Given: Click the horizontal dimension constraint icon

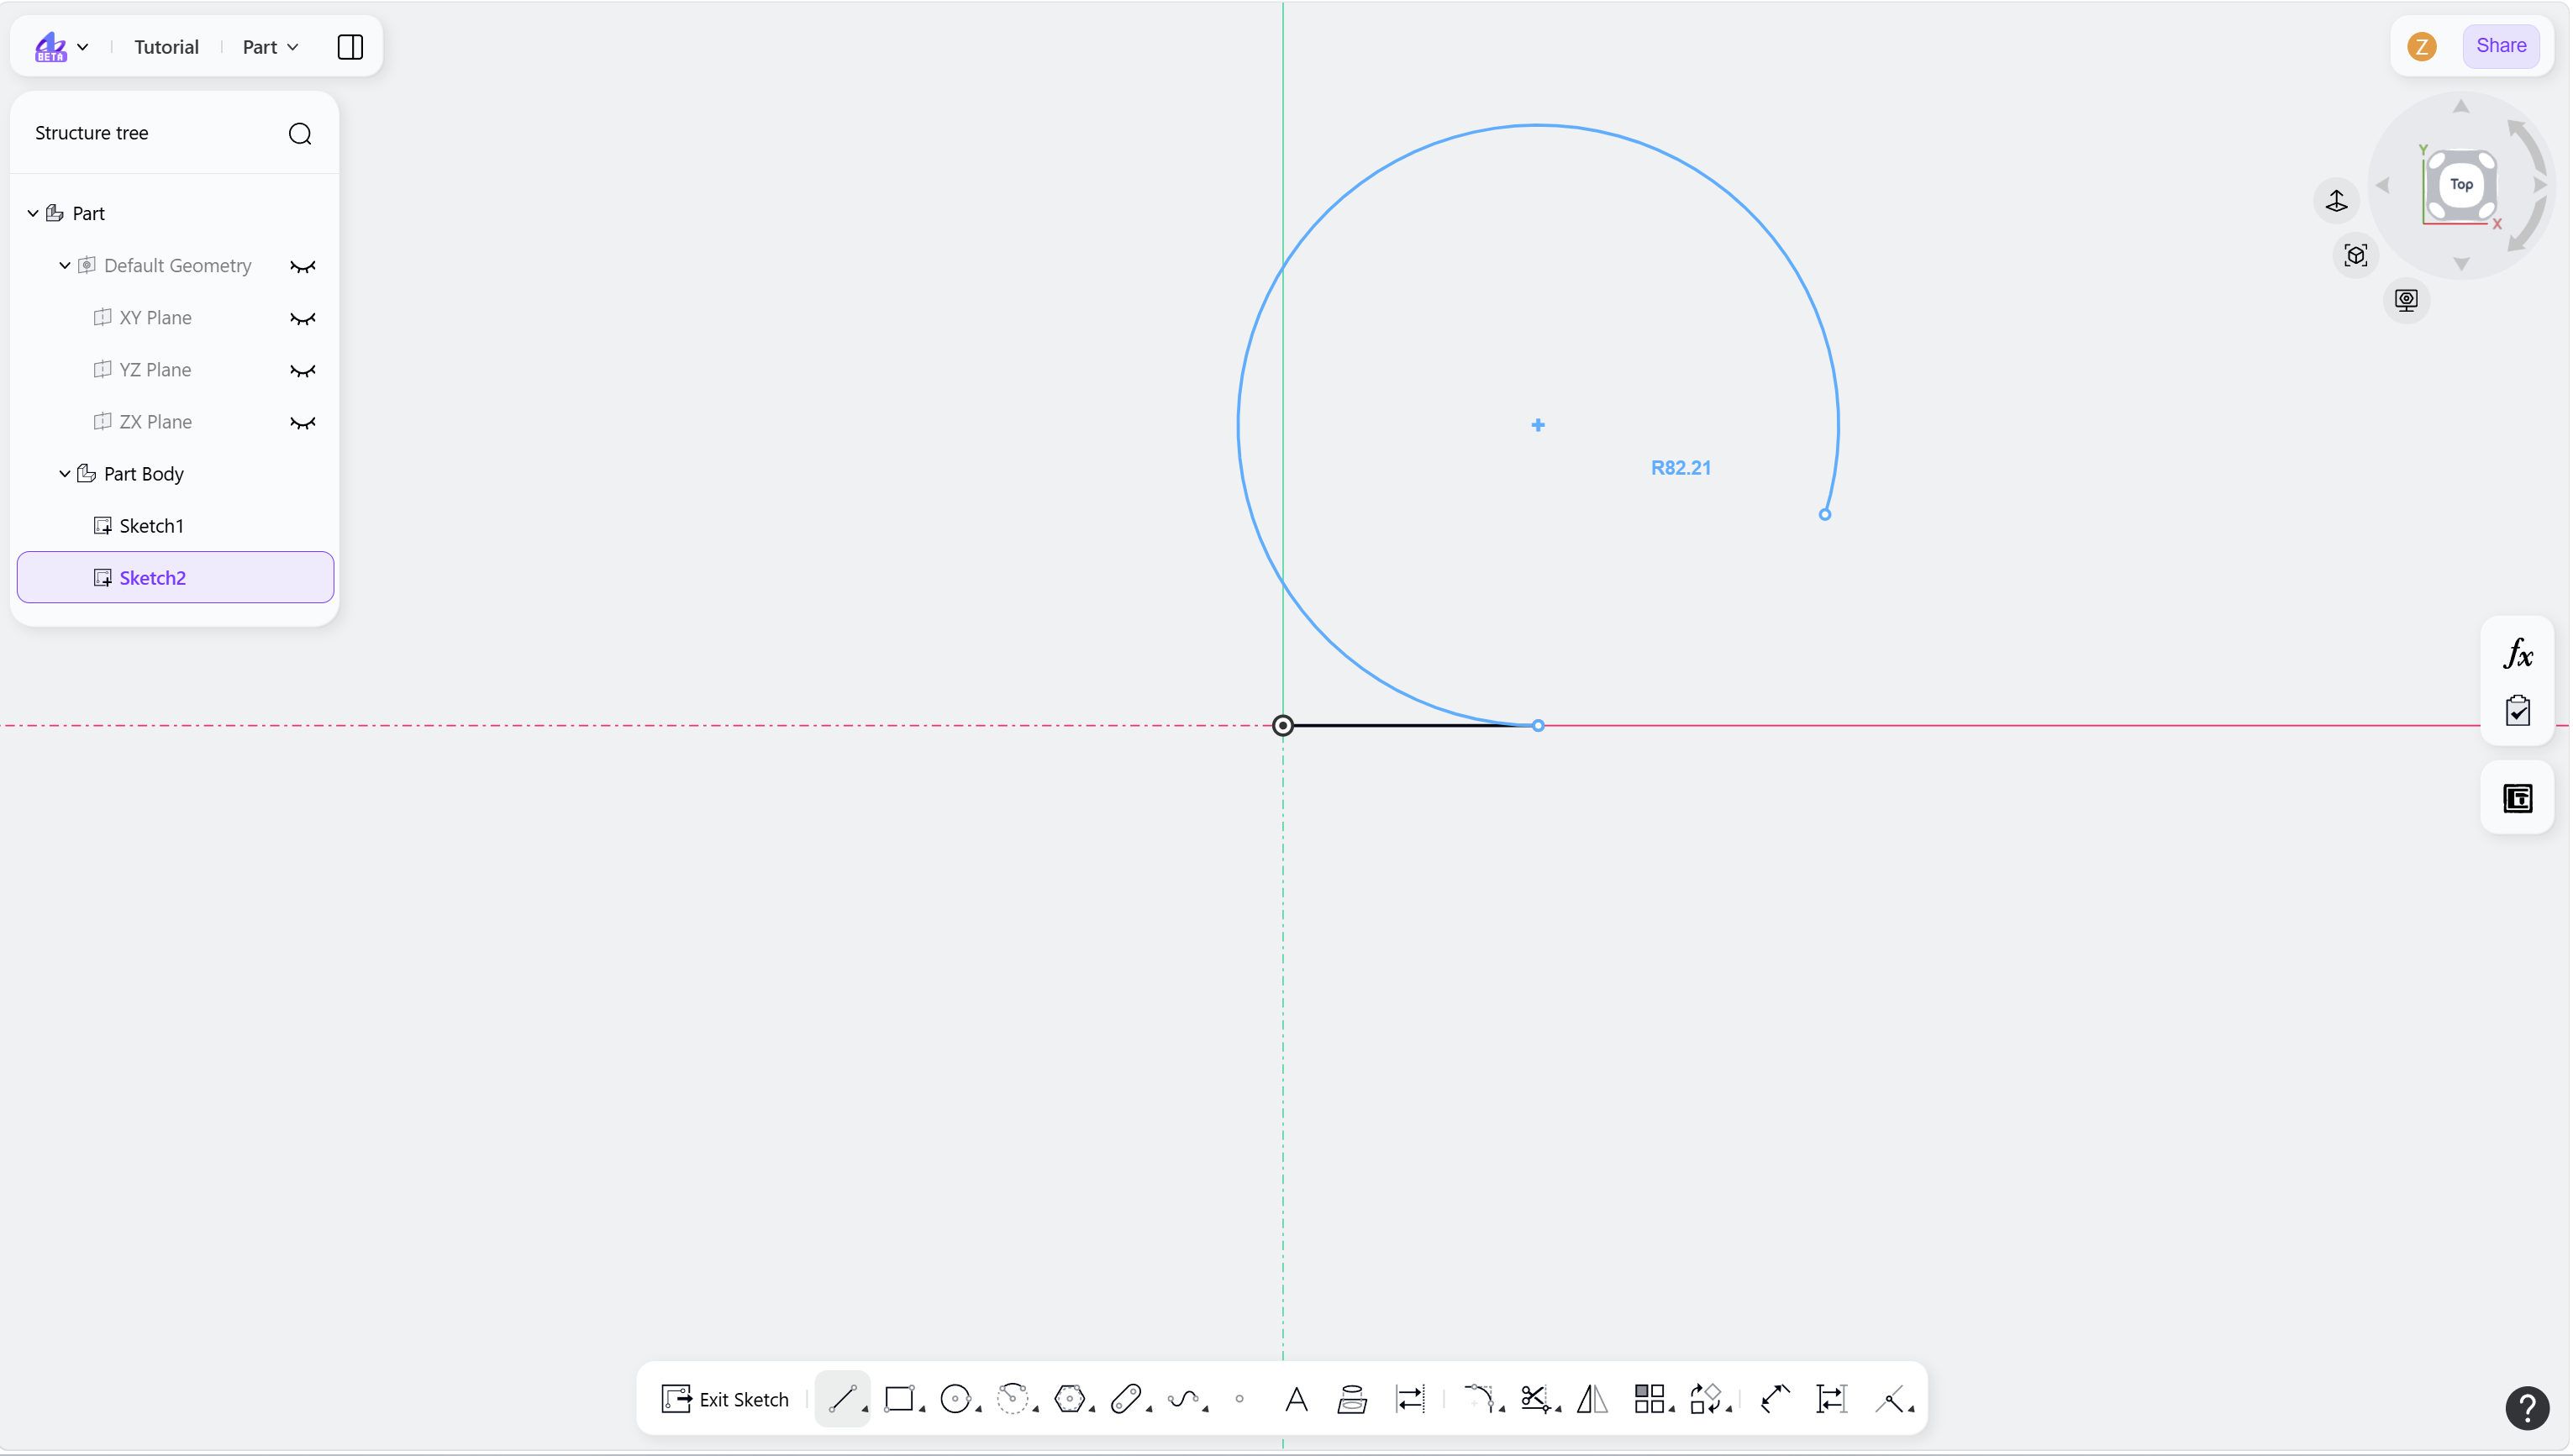Looking at the screenshot, I should 1831,1398.
